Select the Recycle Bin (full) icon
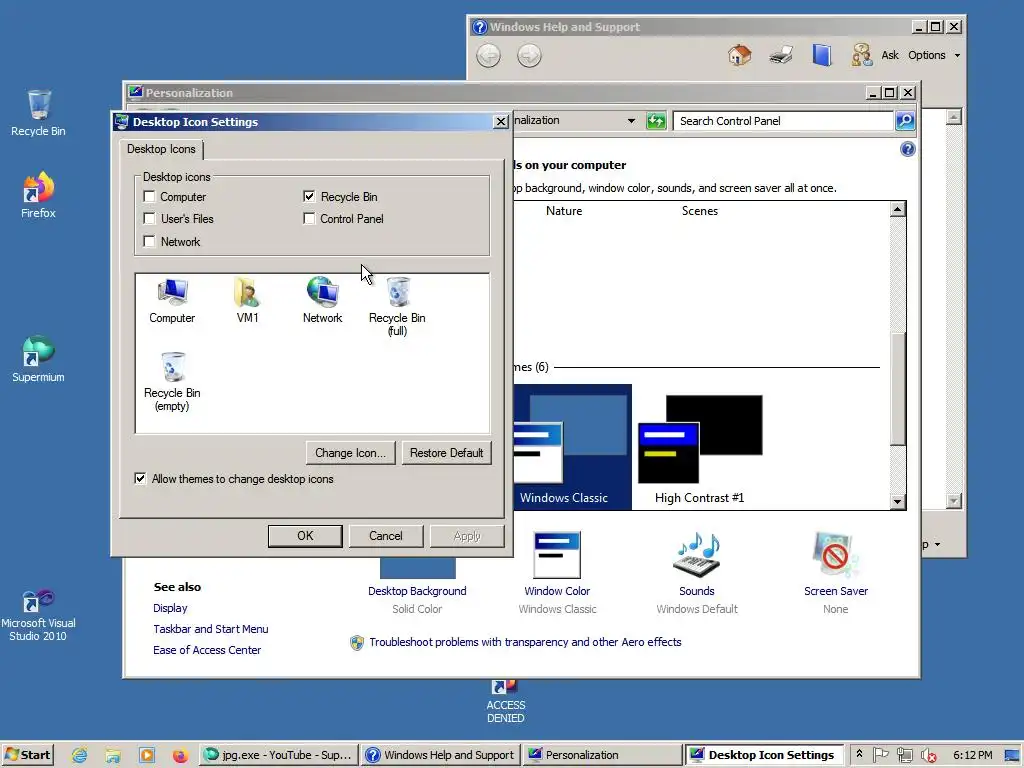This screenshot has width=1024, height=768. pyautogui.click(x=397, y=306)
